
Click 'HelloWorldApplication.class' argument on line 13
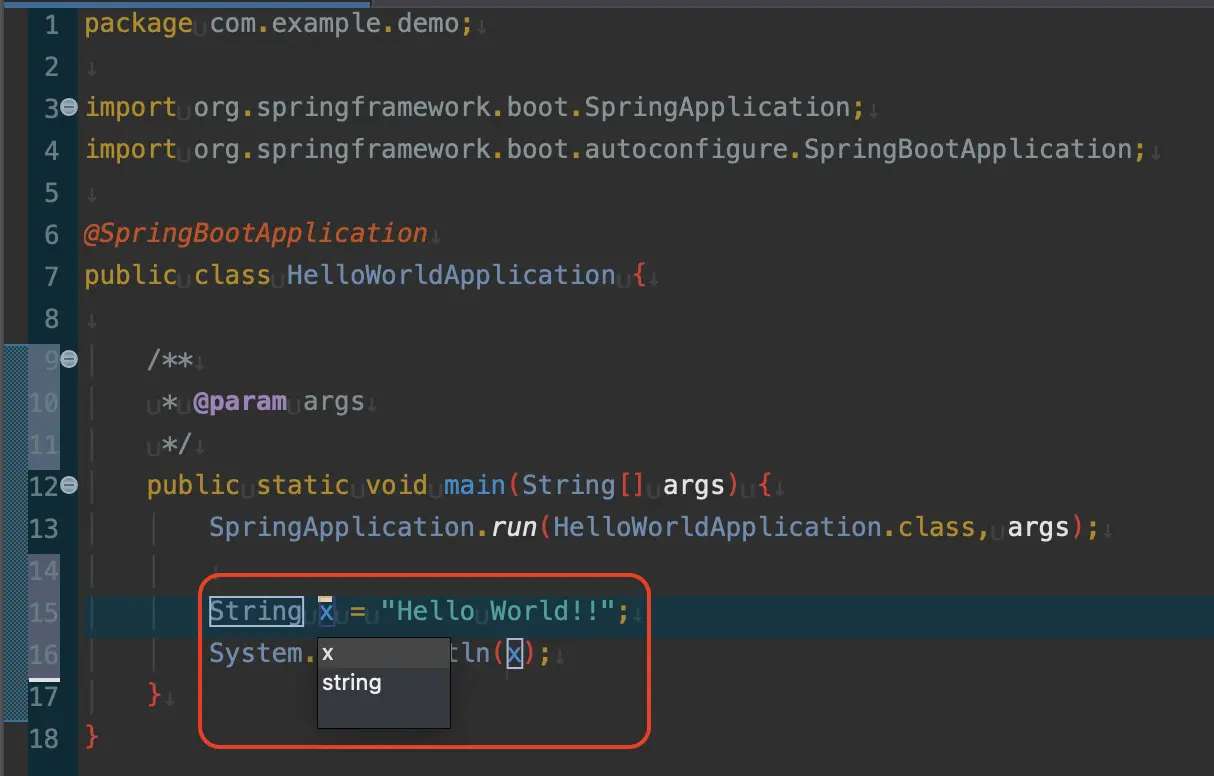(x=764, y=527)
